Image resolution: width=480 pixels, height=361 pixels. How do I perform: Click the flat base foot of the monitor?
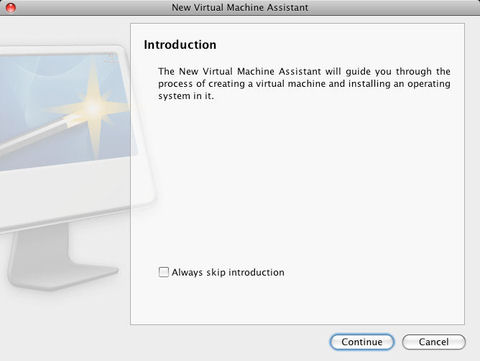coord(63,277)
